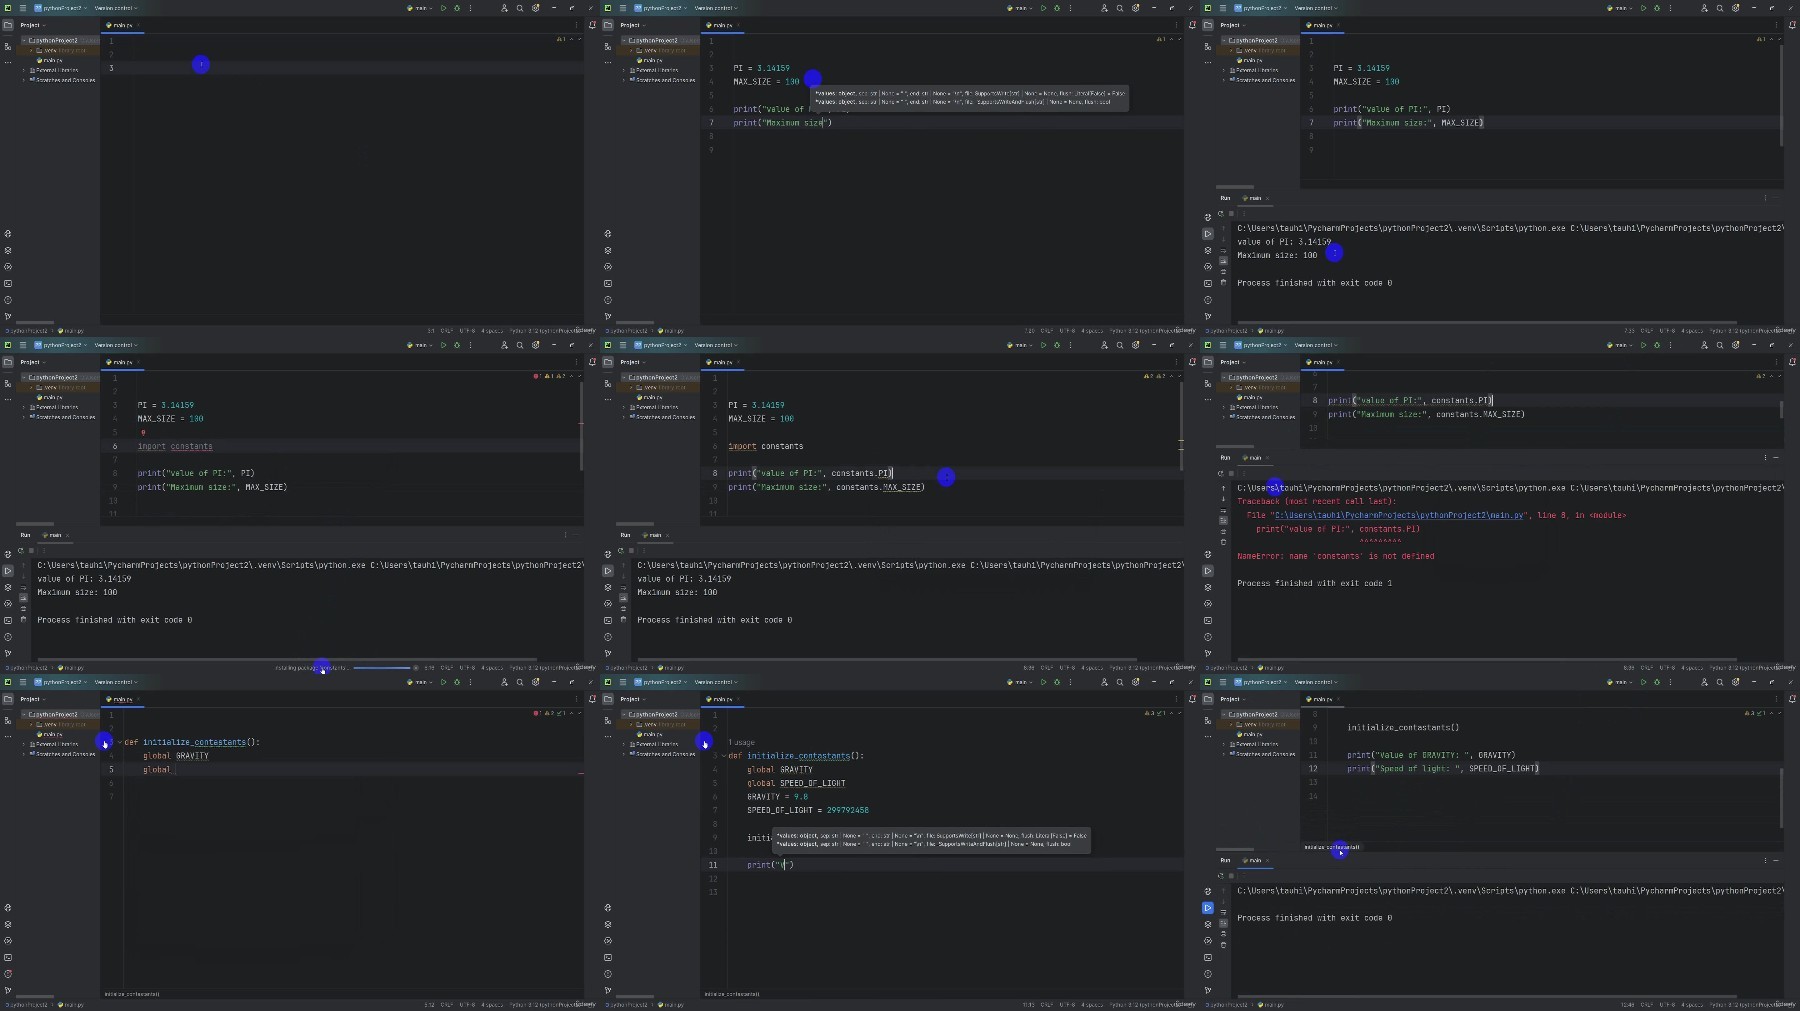Click the green Run button in top-left frame
This screenshot has height=1011, width=1800.
[443, 8]
